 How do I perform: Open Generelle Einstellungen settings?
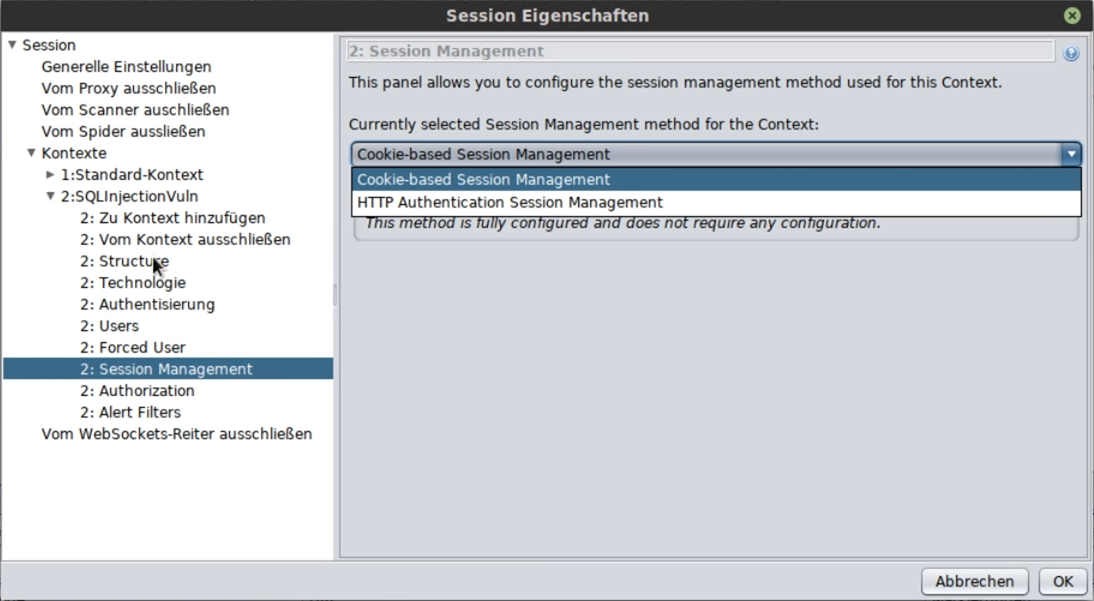point(126,67)
